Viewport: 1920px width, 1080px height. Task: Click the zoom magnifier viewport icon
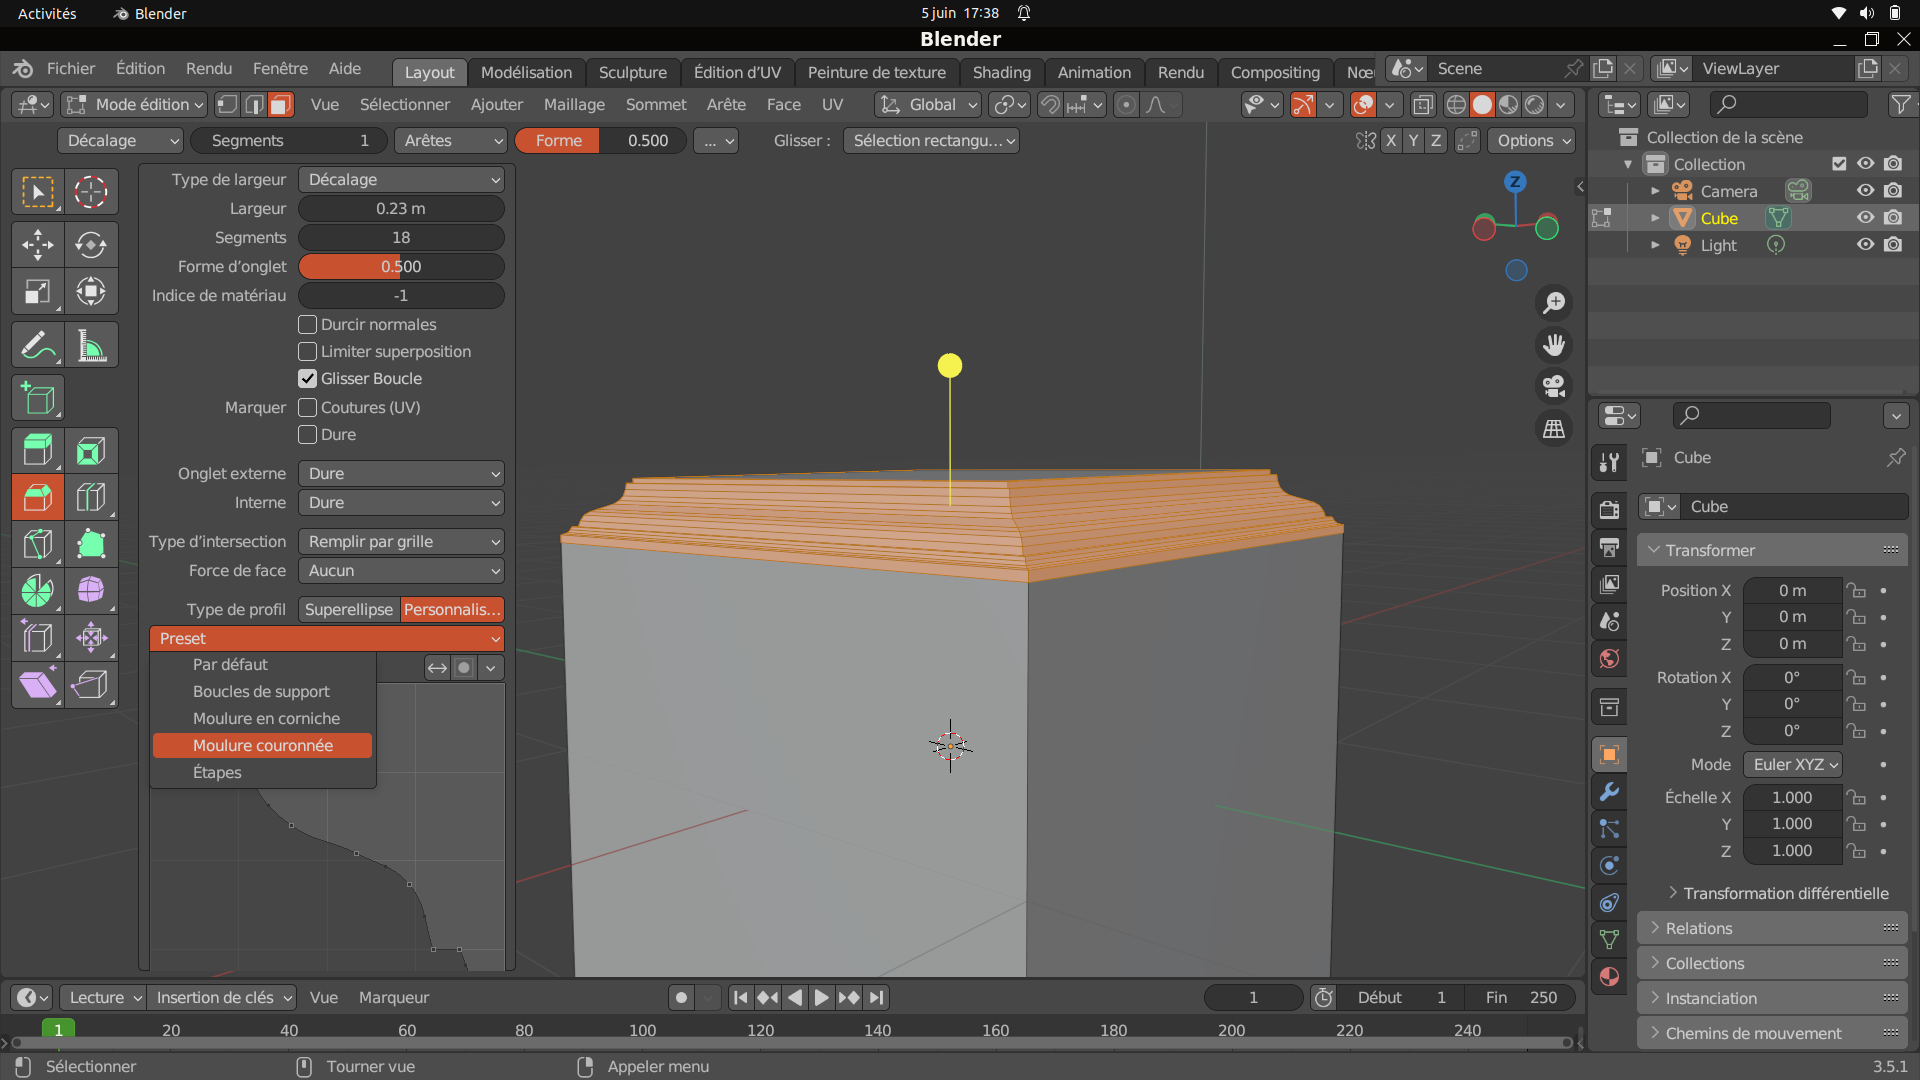tap(1554, 303)
